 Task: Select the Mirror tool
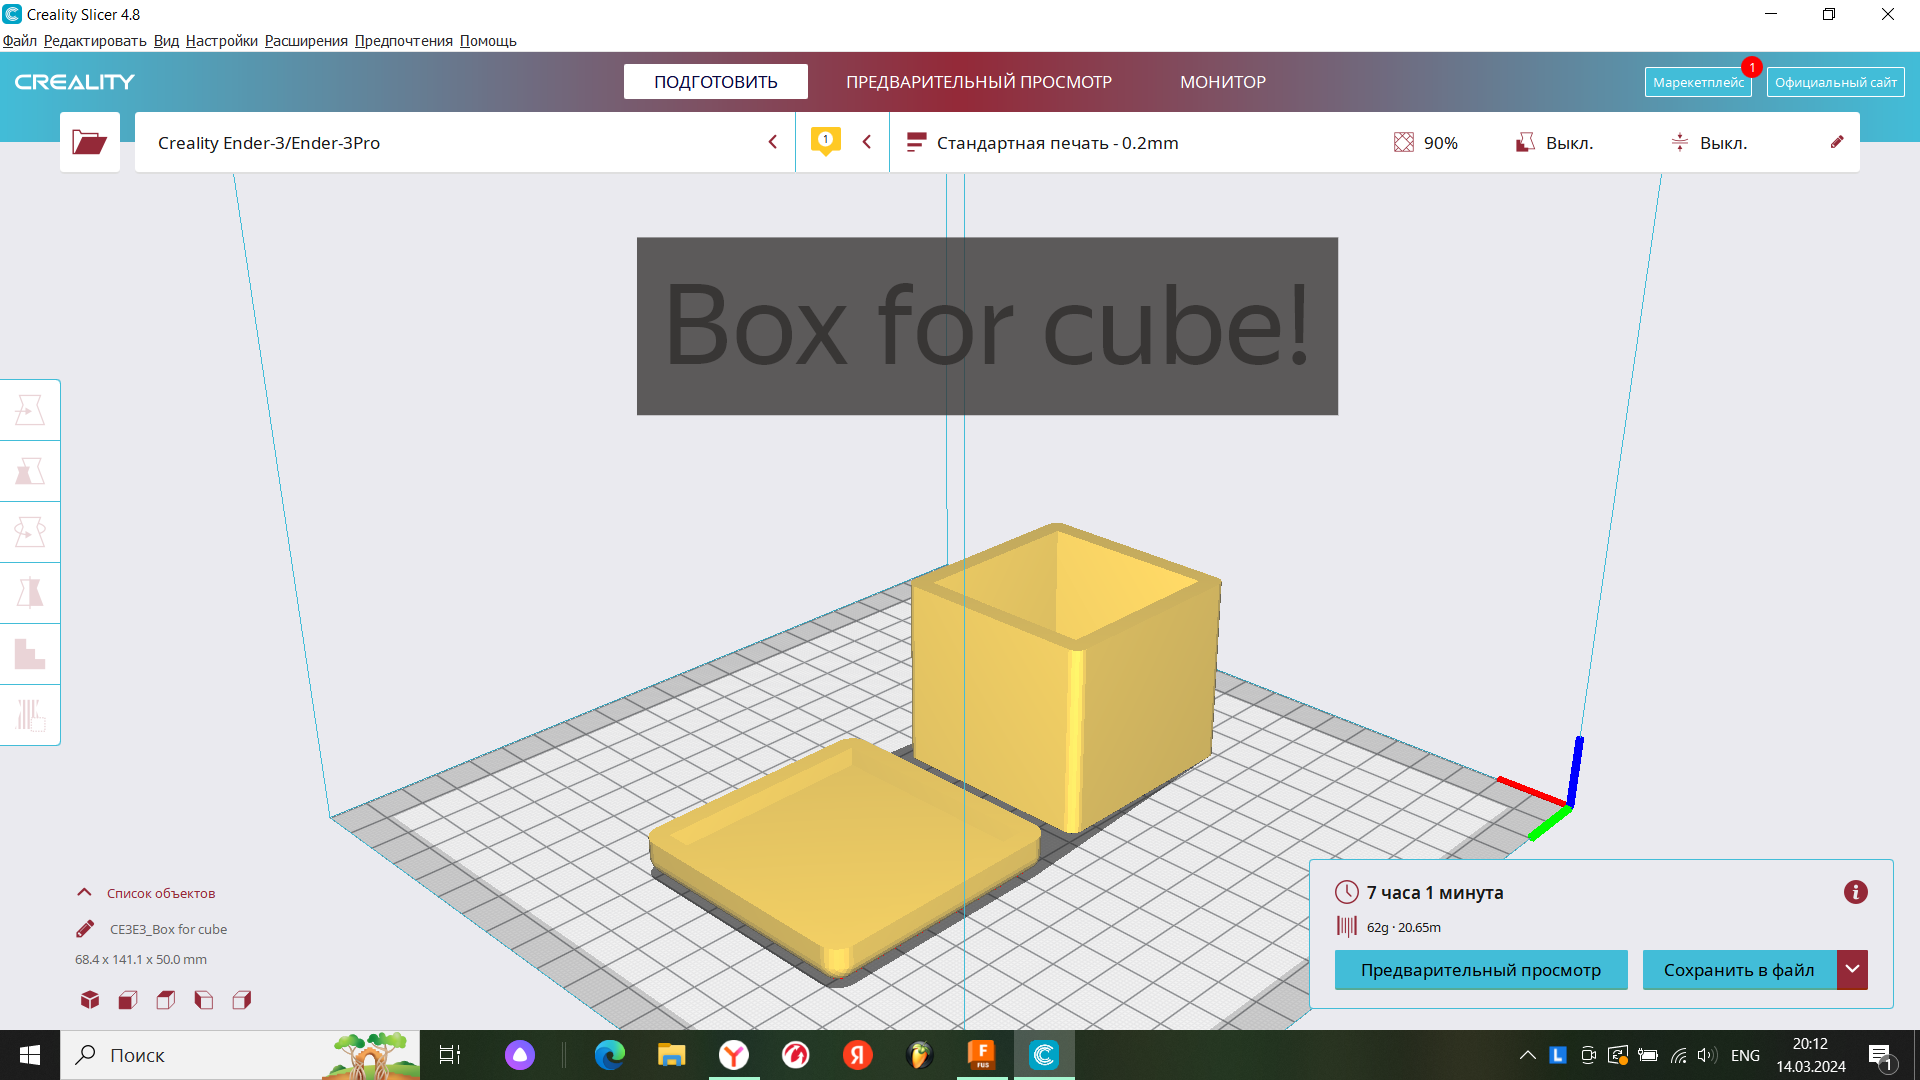30,593
